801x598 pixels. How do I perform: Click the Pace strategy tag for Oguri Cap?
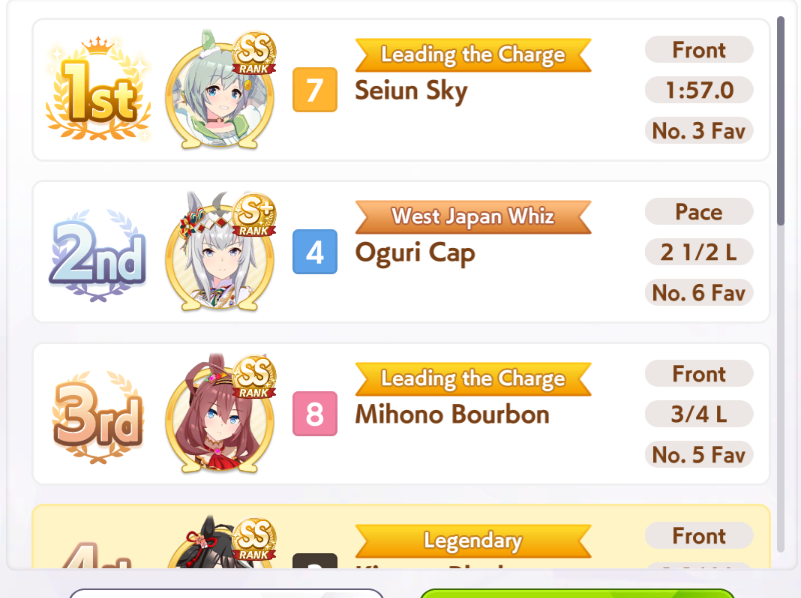(x=699, y=211)
